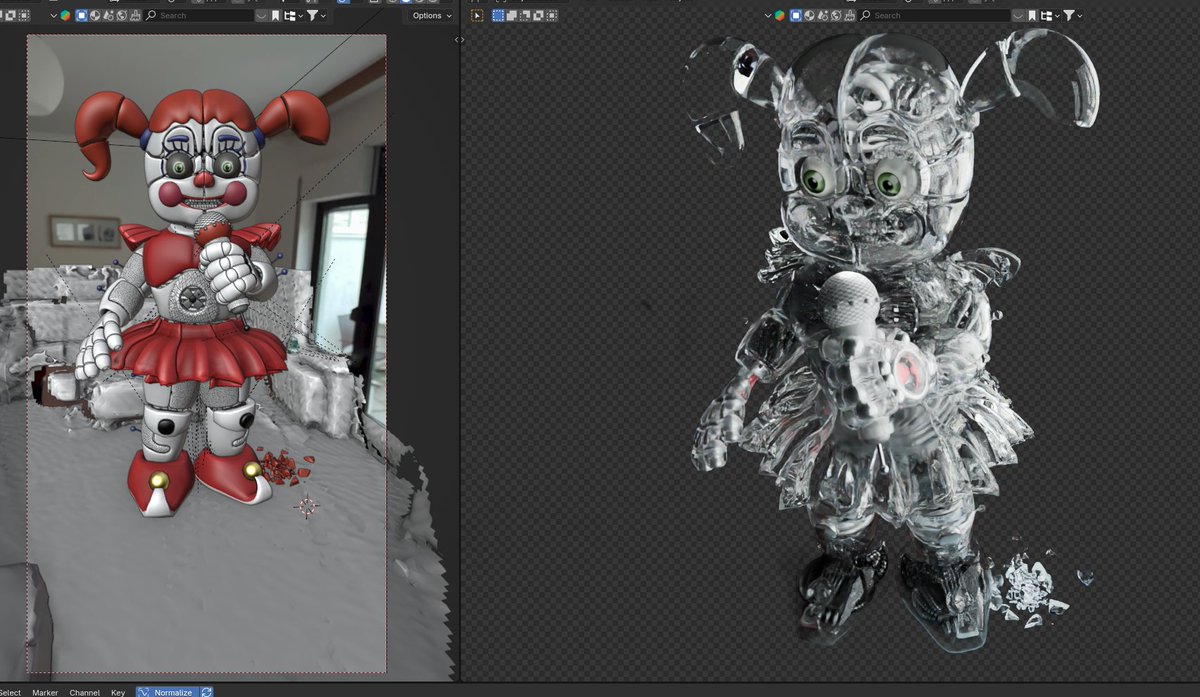Screen dimensions: 1200x697
Task: Open the hierarchy tree dropdown in left header
Action: (293, 15)
